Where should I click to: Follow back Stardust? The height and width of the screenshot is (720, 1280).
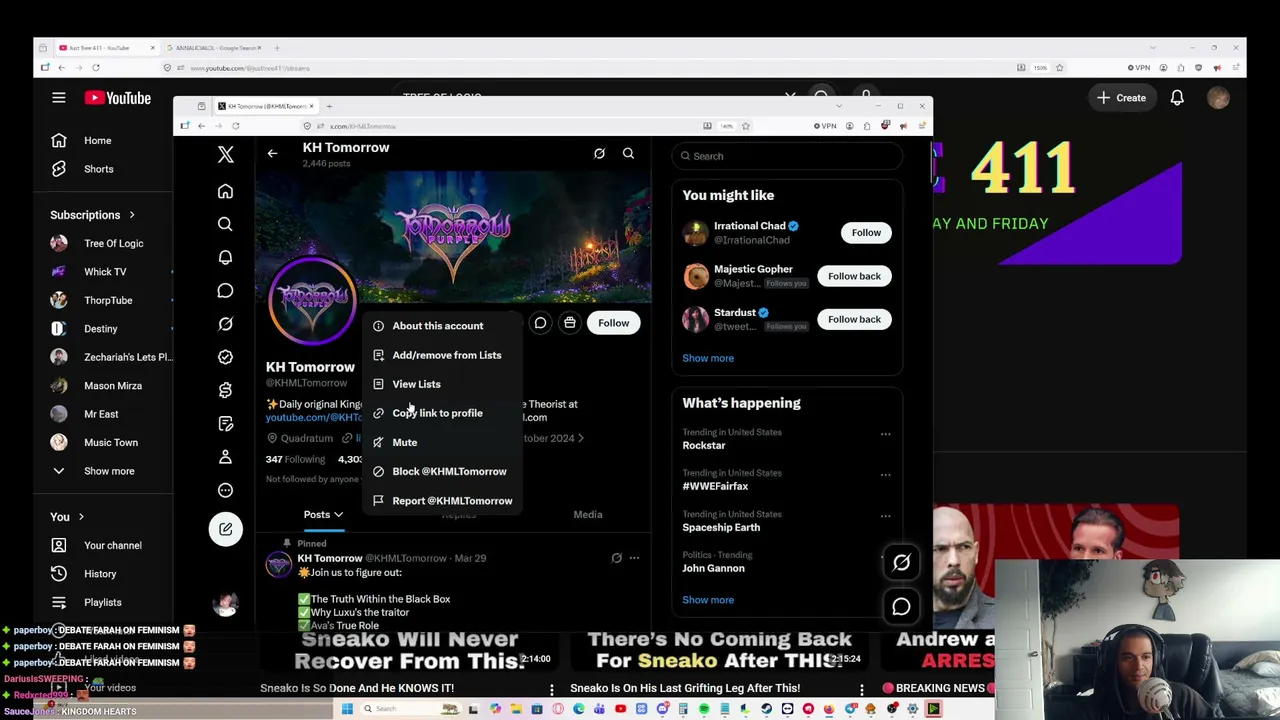854,319
